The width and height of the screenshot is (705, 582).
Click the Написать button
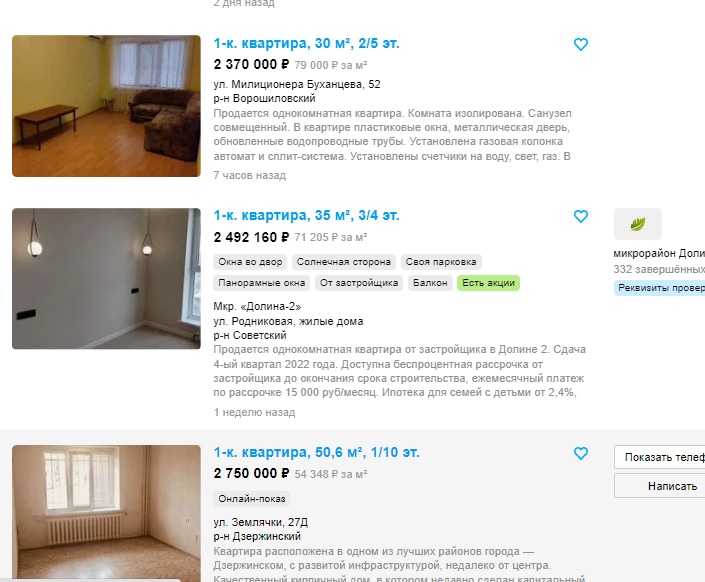point(660,486)
